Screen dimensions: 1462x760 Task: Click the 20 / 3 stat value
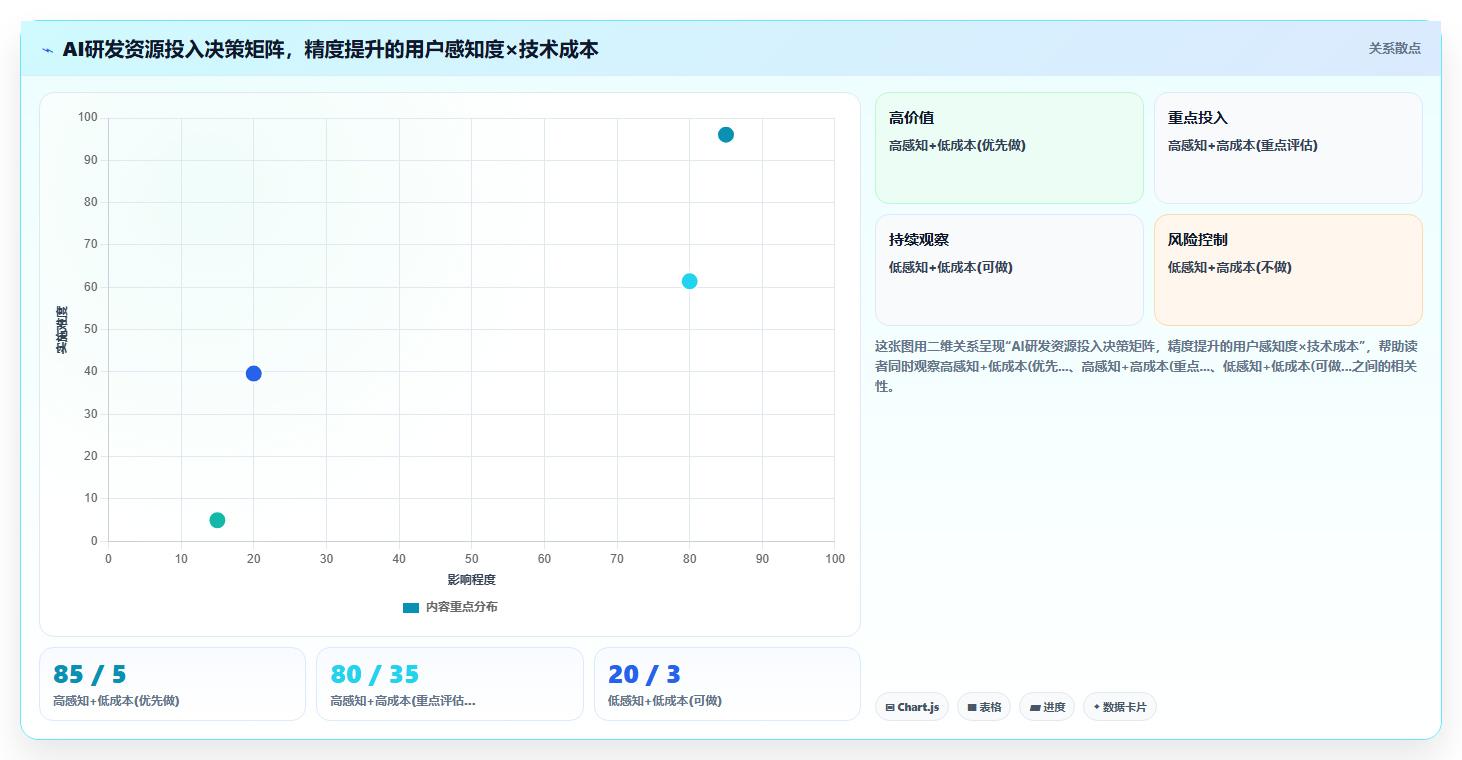645,675
